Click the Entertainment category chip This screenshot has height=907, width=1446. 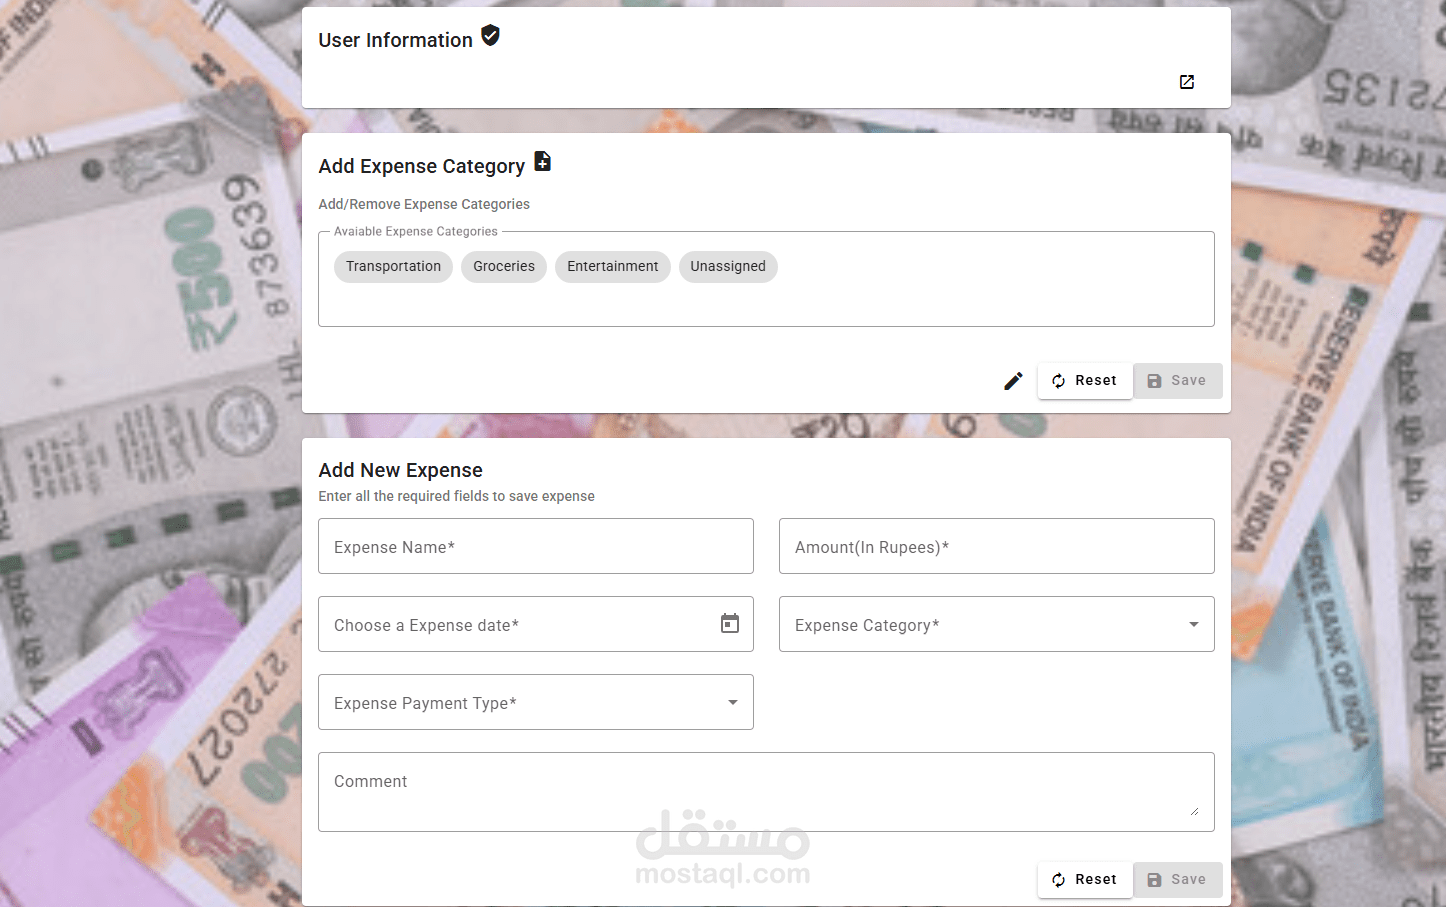click(x=612, y=267)
